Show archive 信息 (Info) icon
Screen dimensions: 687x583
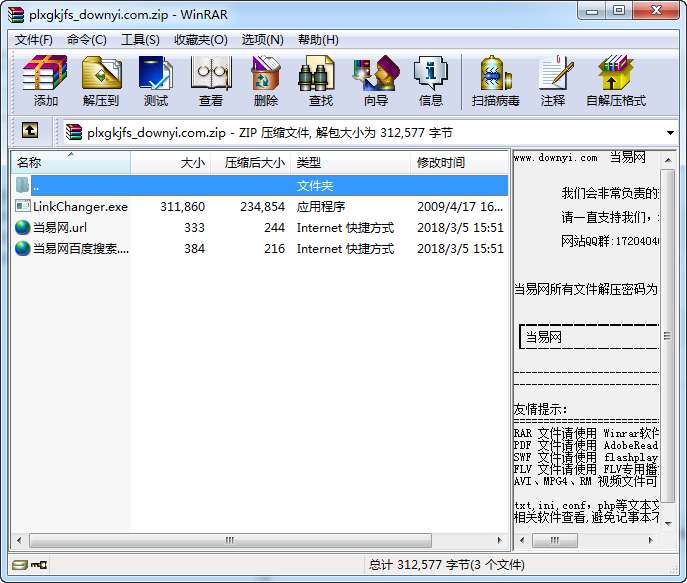431,81
